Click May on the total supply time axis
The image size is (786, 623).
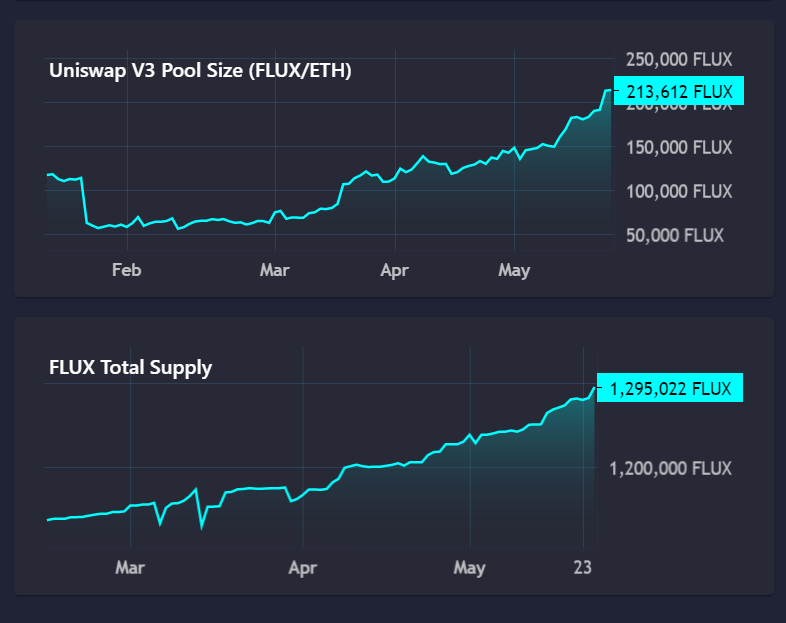coord(470,568)
